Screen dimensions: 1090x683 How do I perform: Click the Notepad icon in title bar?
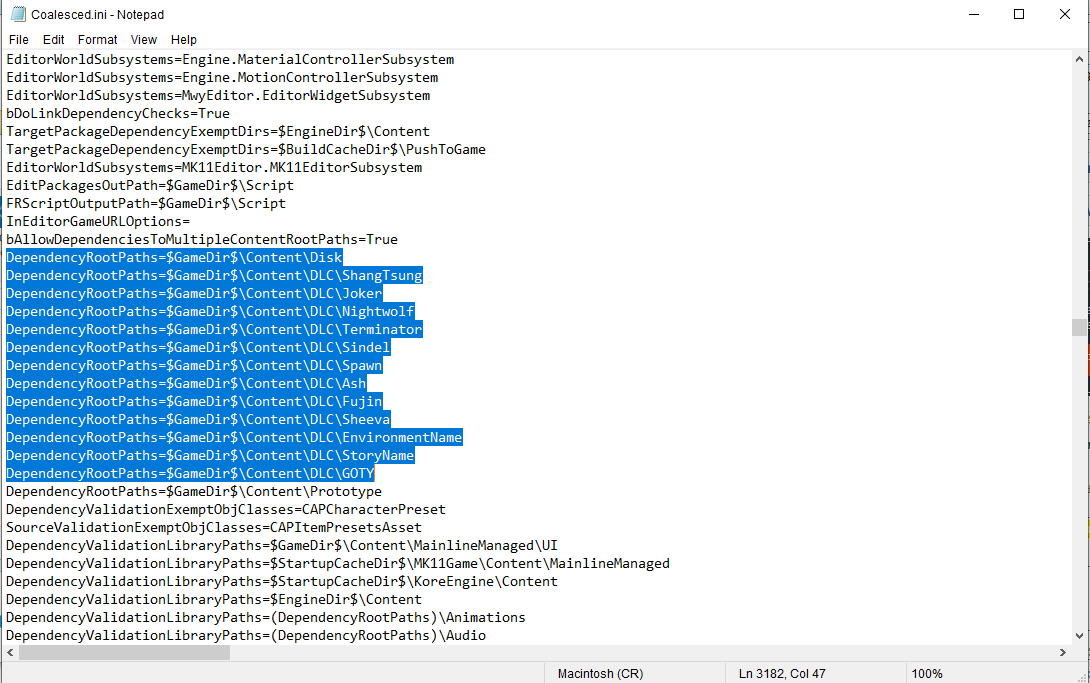(x=17, y=14)
